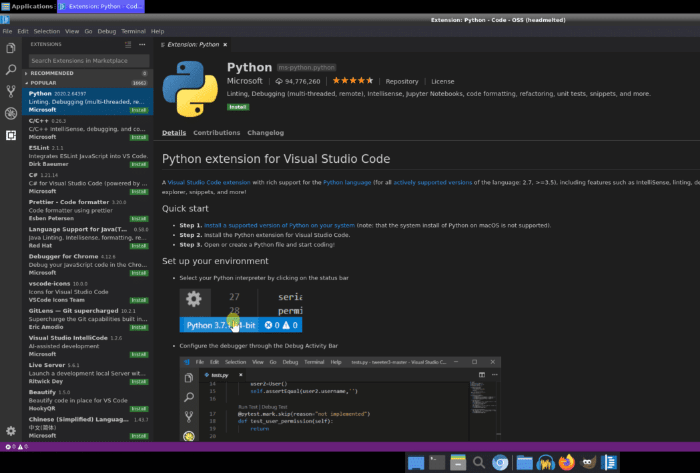Open the Terminal menu
Image resolution: width=700 pixels, height=473 pixels.
133,31
